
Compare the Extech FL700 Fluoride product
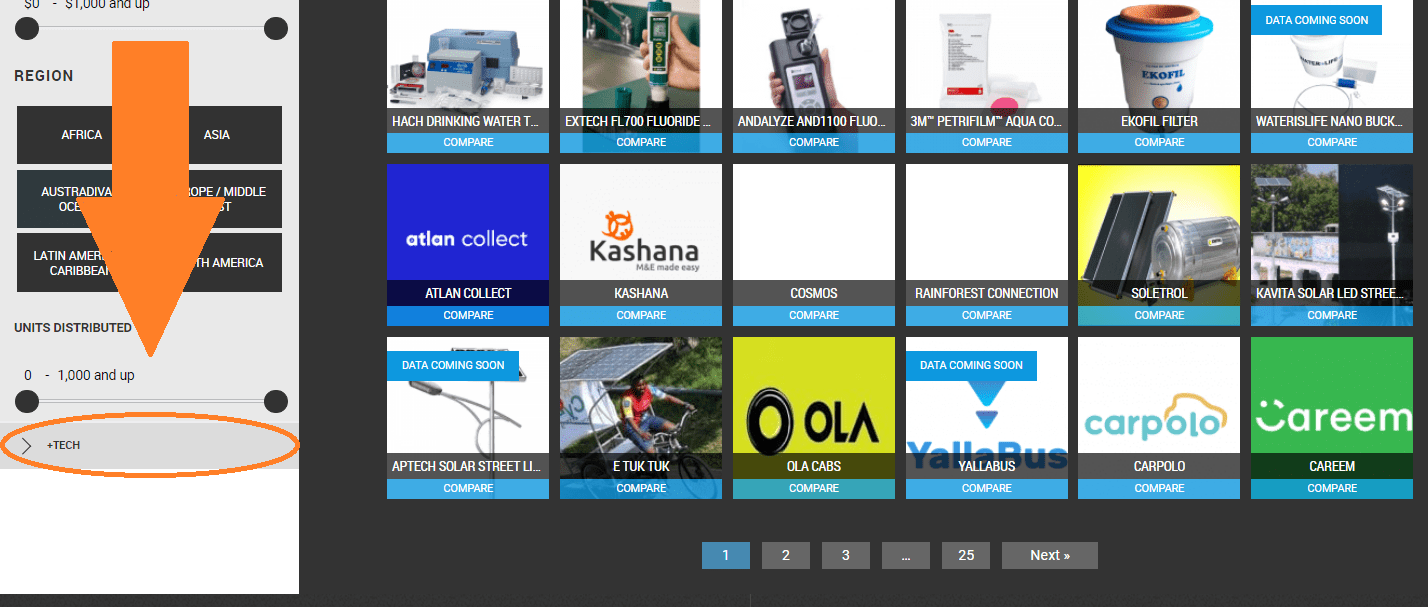click(641, 142)
